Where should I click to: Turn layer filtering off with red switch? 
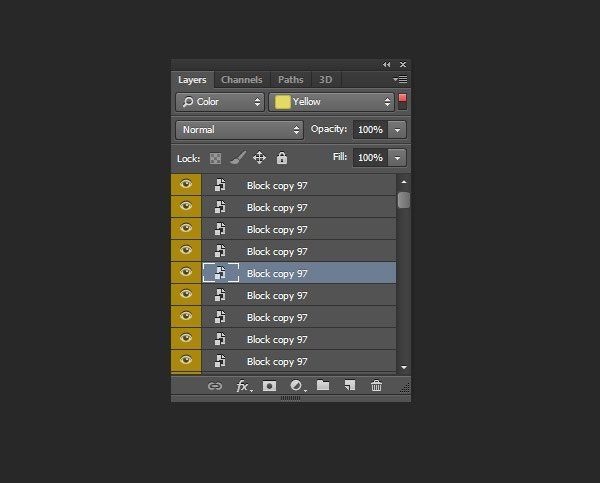[402, 101]
